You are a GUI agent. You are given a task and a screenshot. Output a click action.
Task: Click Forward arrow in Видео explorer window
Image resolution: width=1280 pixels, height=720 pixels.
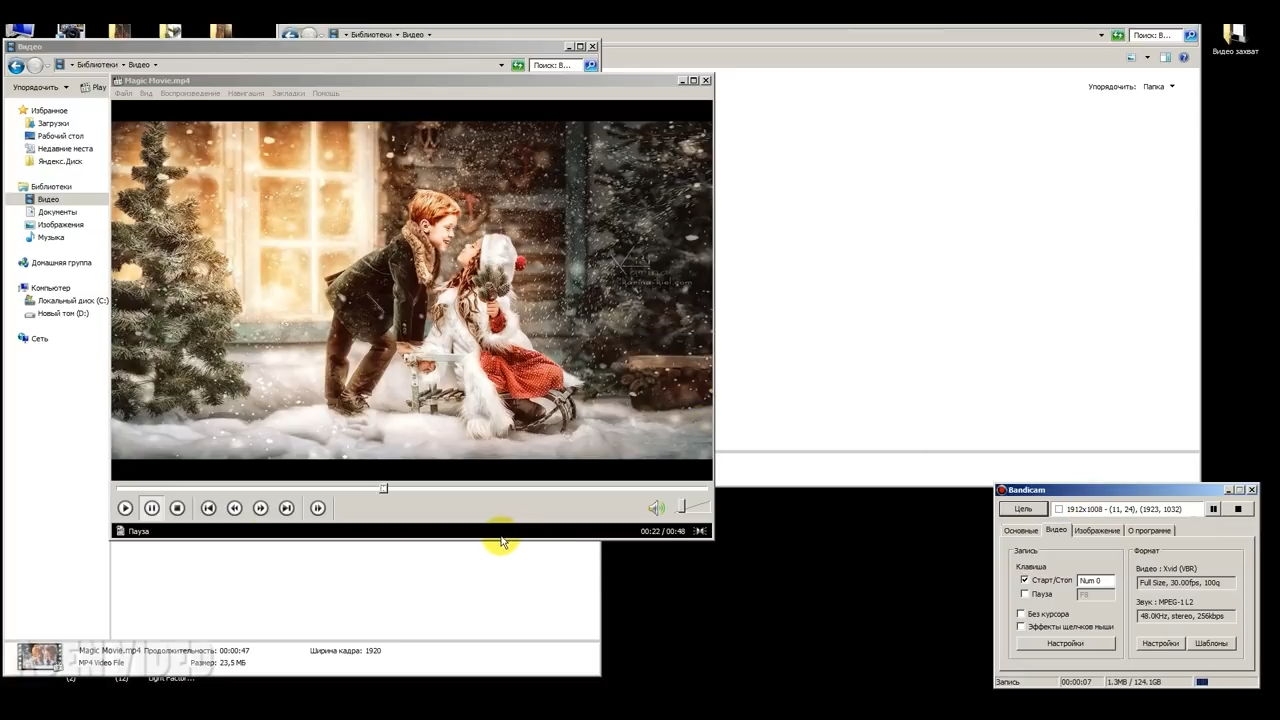click(x=35, y=65)
